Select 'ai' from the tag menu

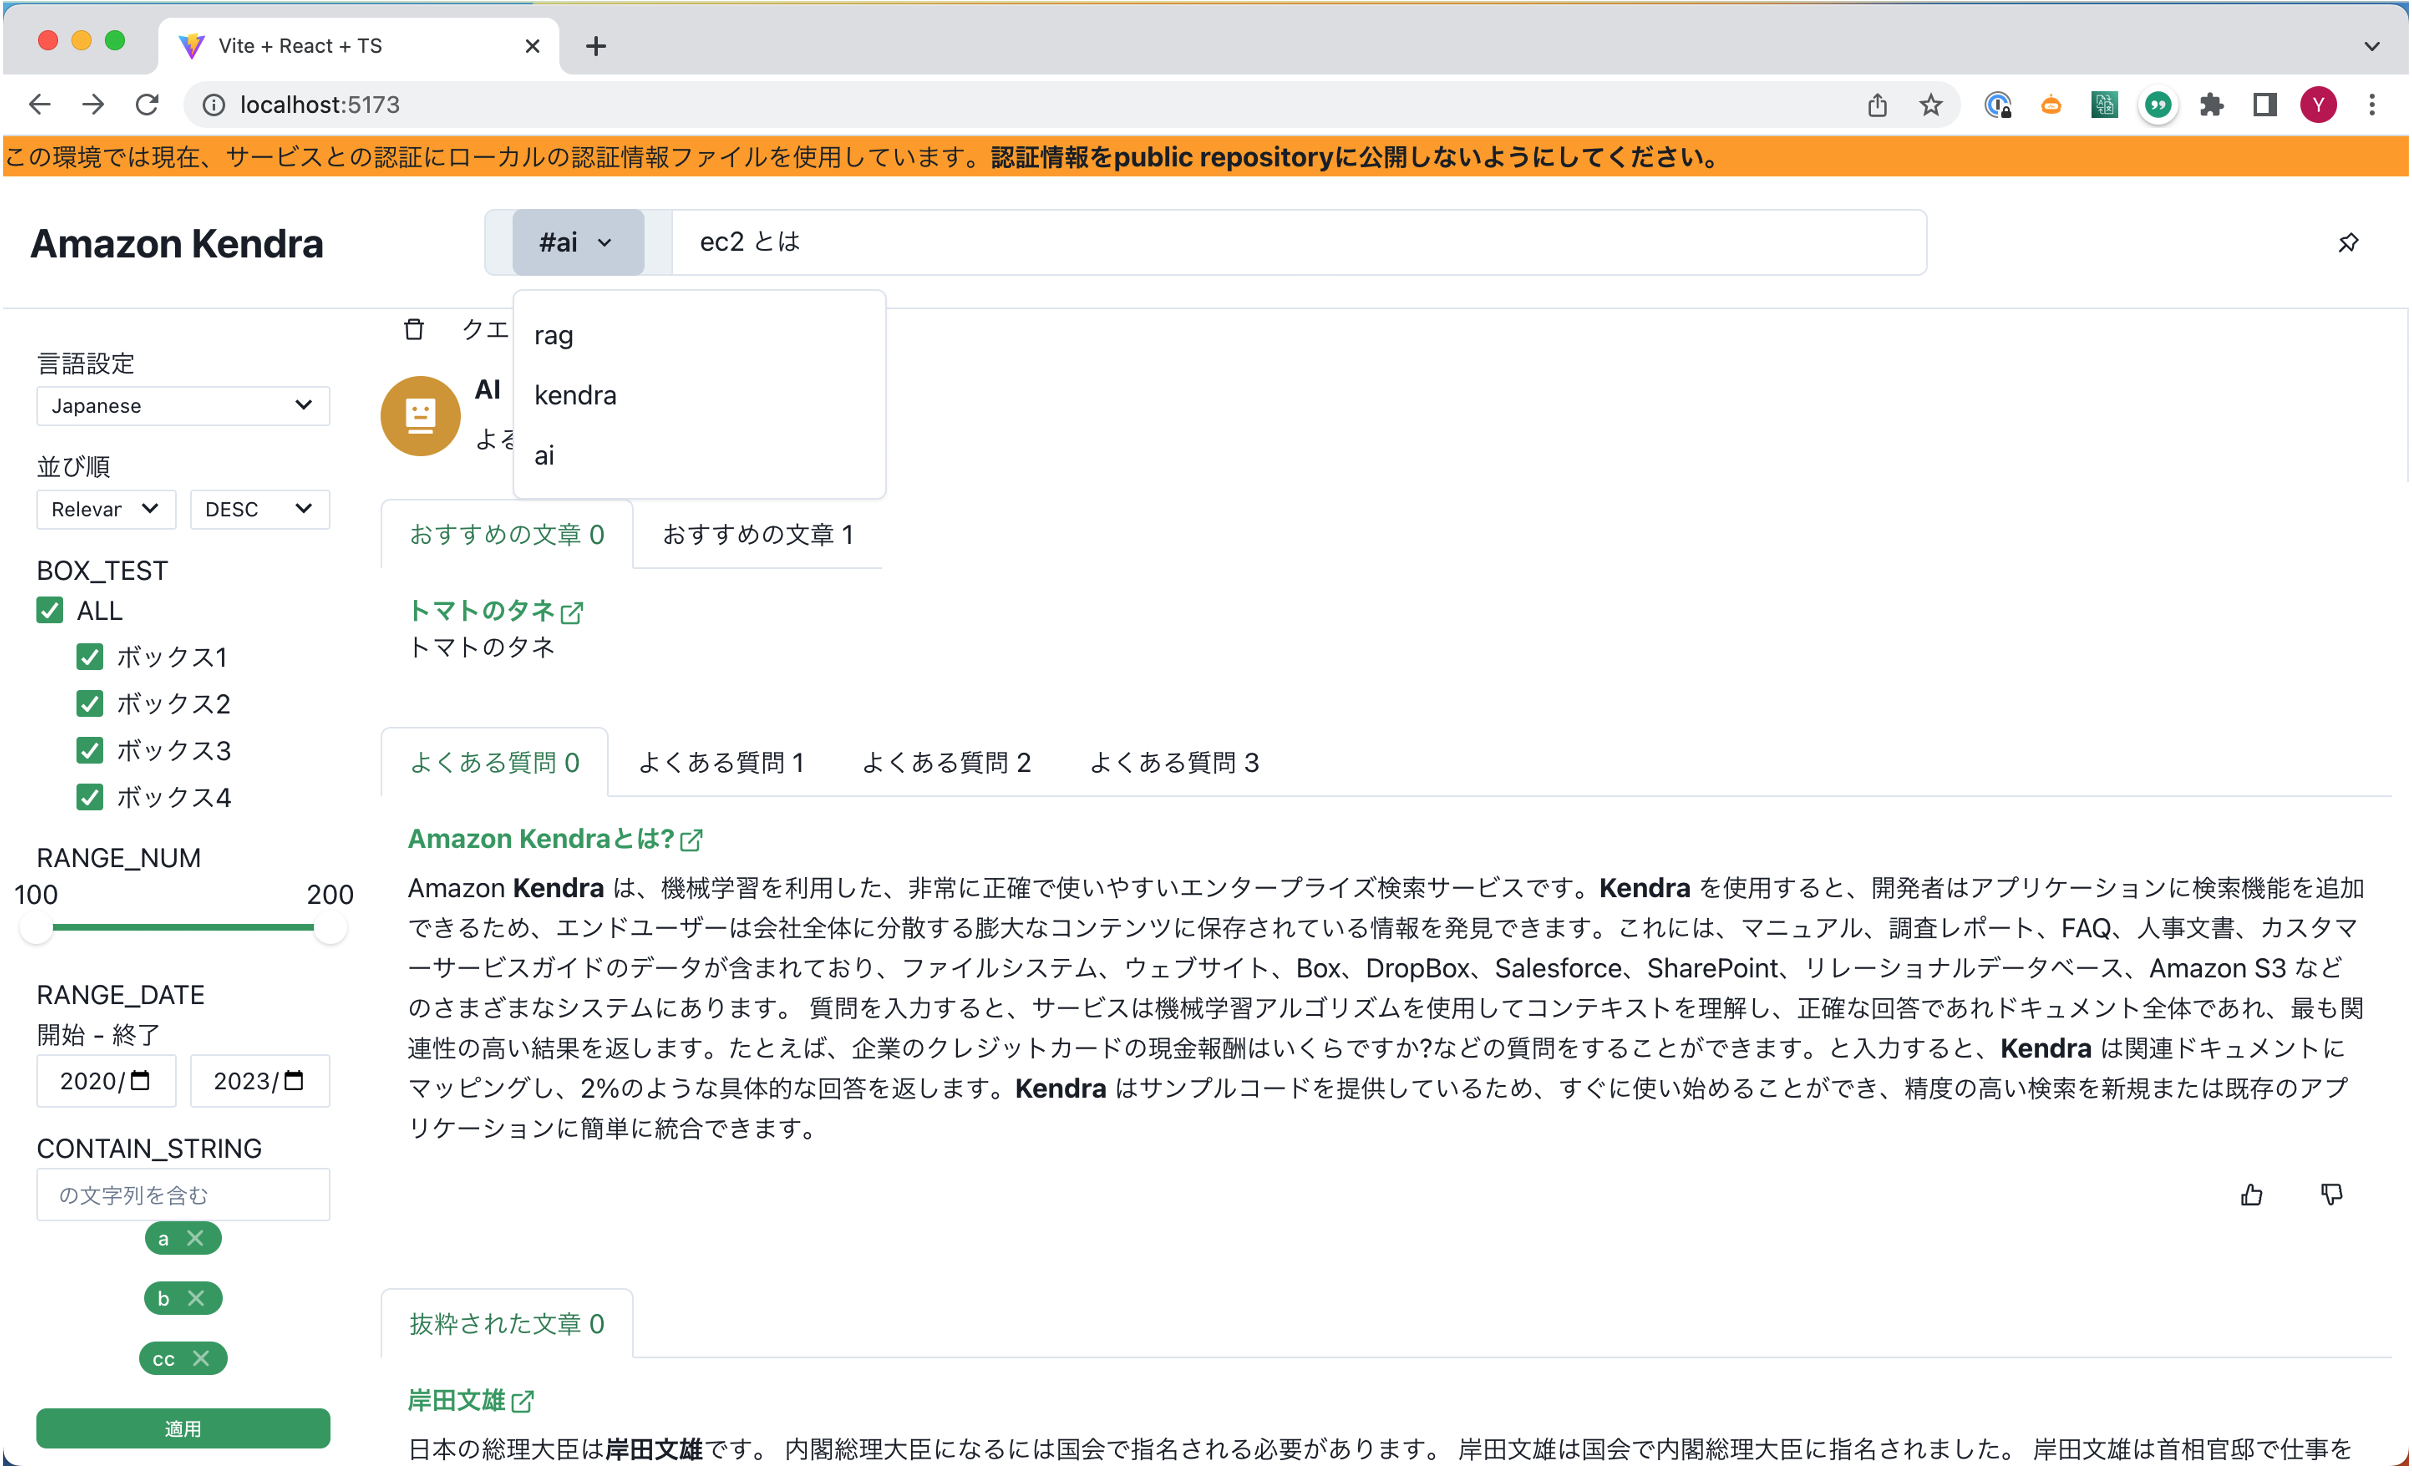[x=699, y=456]
